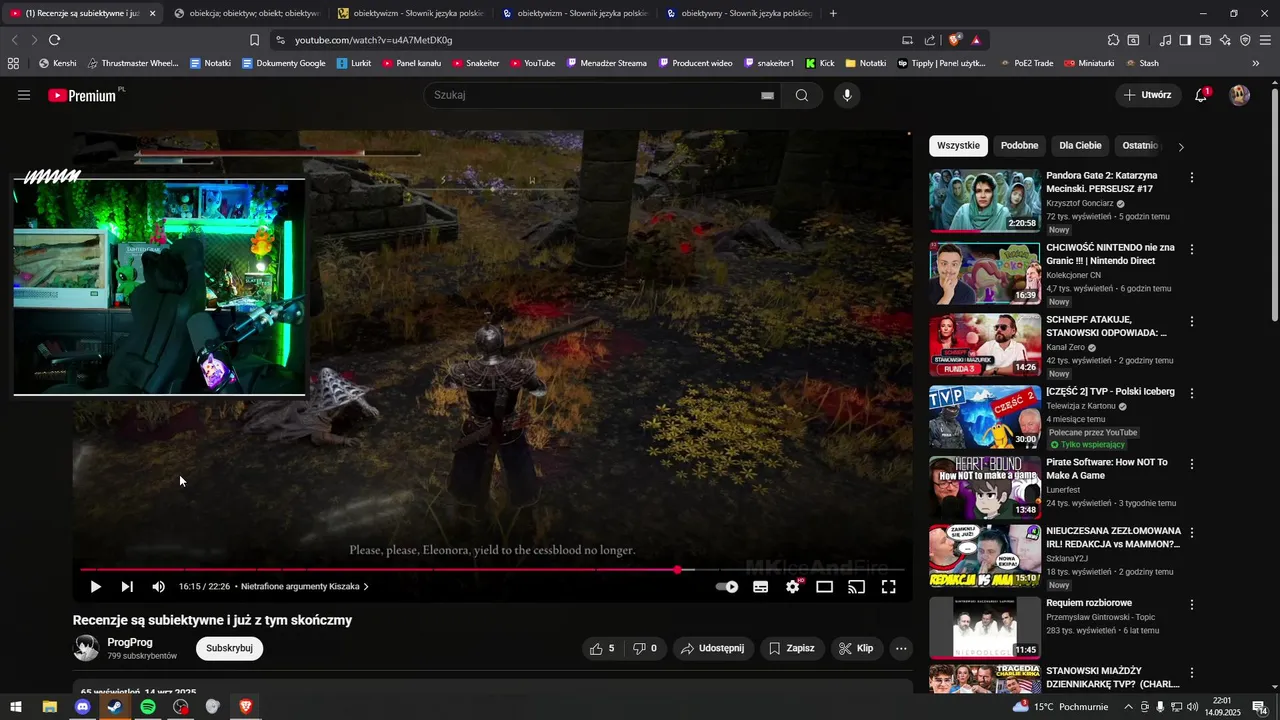The height and width of the screenshot is (720, 1280).
Task: Search with voice microphone
Action: 847,95
